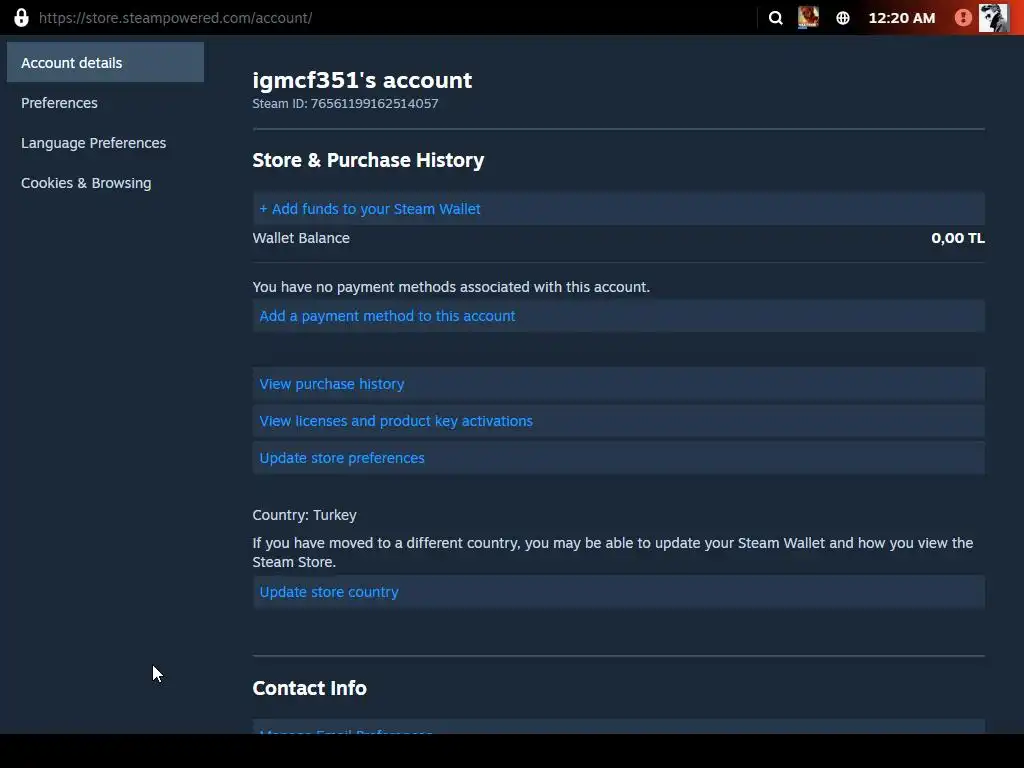Screen dimensions: 1024x768
Task: Open Cookies & Browsing settings
Action: [x=86, y=184]
